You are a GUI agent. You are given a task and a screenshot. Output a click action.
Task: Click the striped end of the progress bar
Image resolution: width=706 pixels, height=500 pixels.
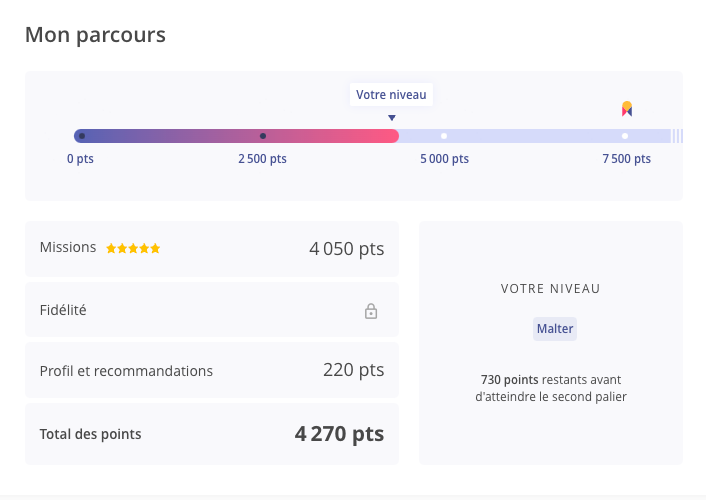[677, 136]
